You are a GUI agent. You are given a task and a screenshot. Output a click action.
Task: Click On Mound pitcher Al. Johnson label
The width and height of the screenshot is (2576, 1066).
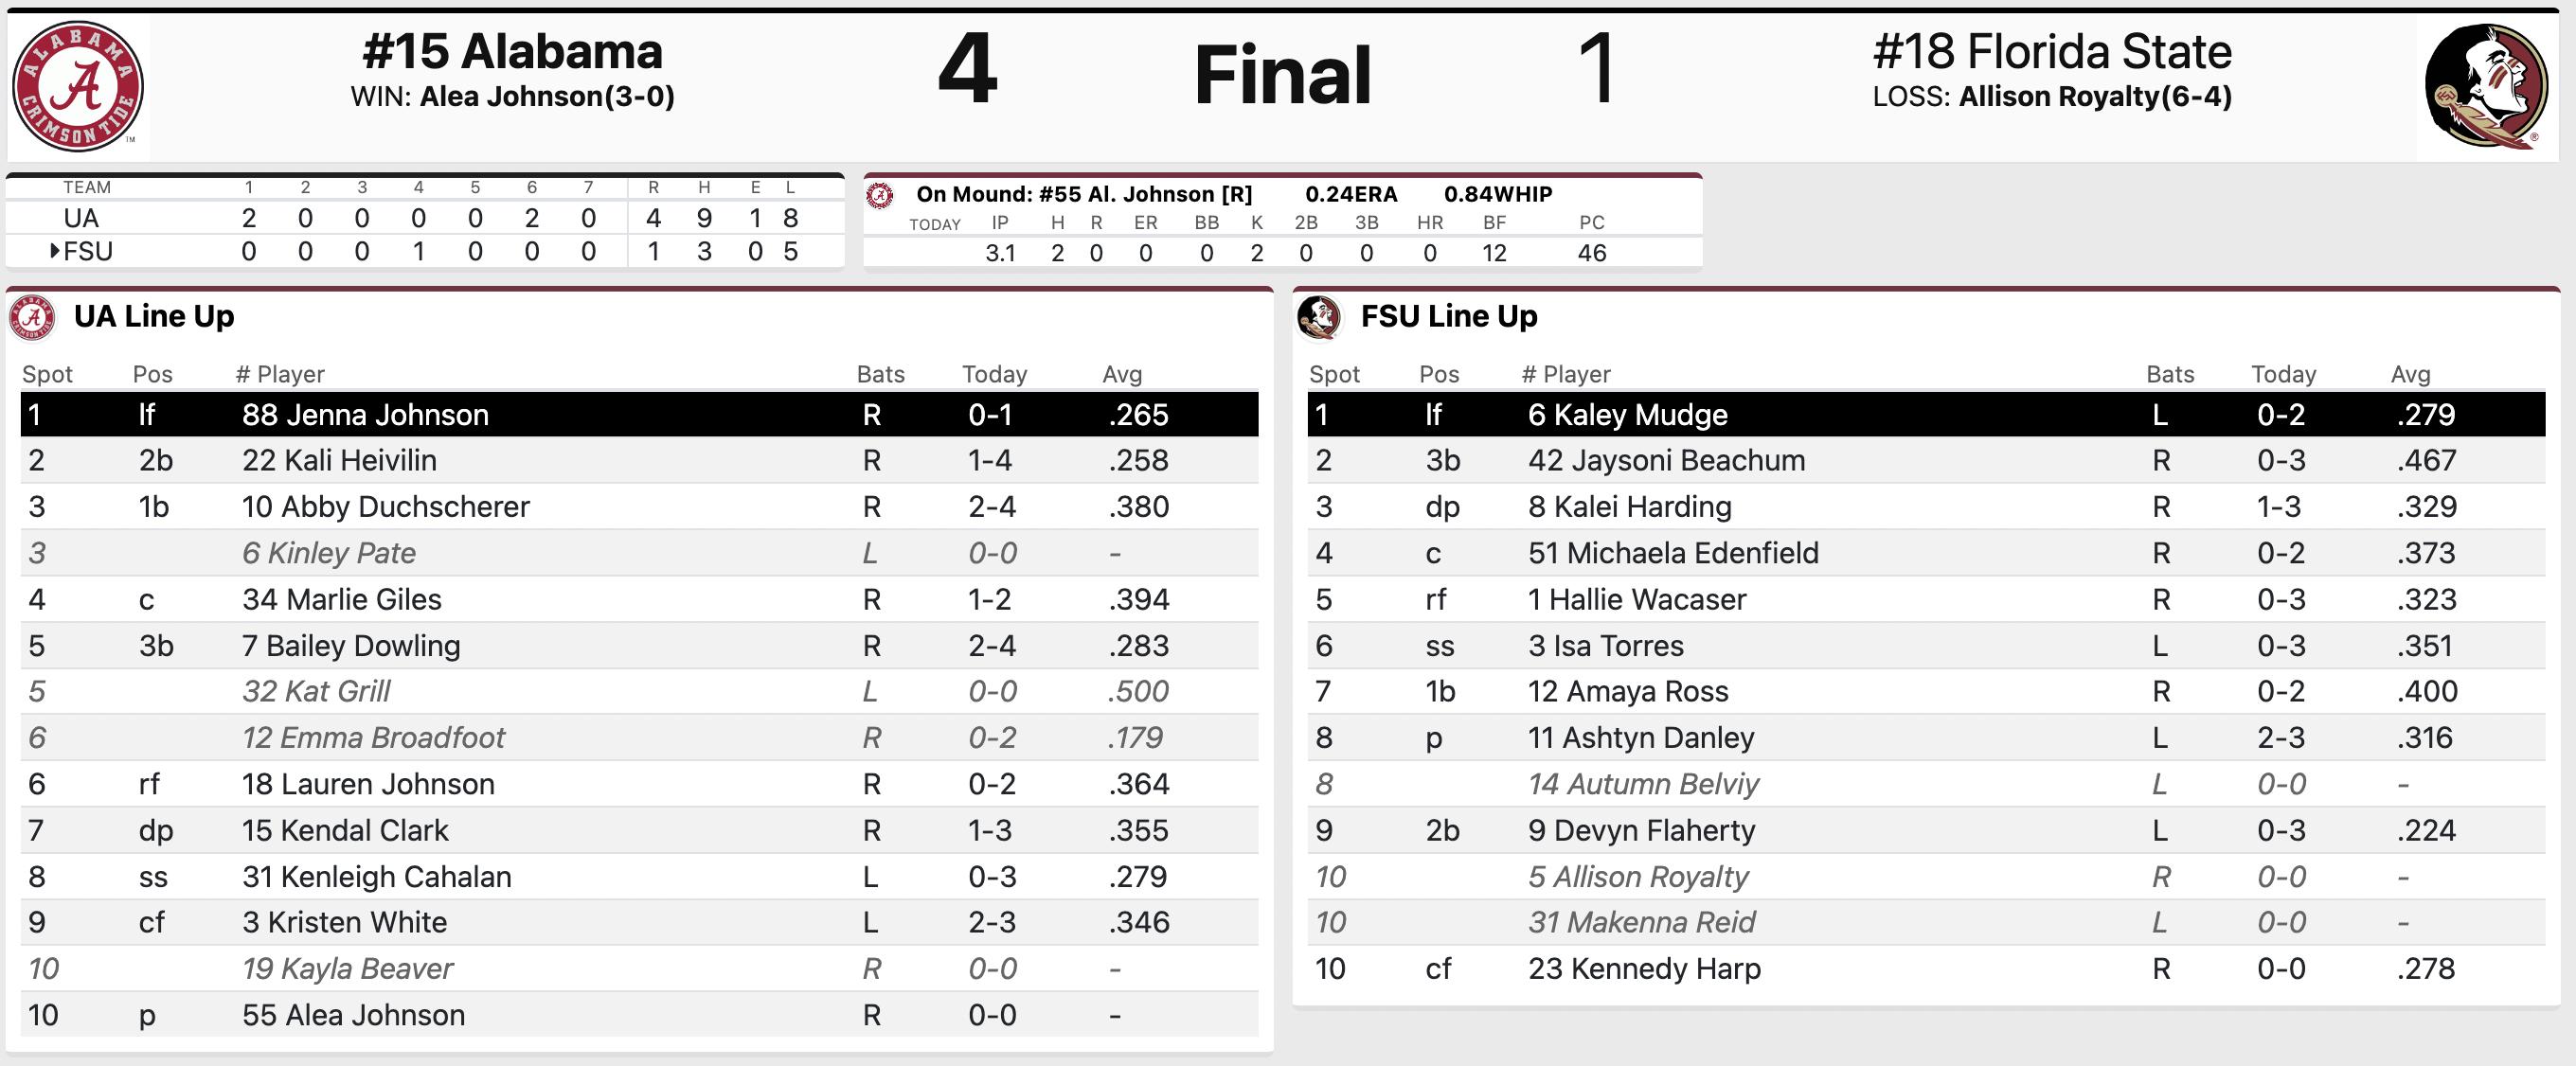[1084, 194]
